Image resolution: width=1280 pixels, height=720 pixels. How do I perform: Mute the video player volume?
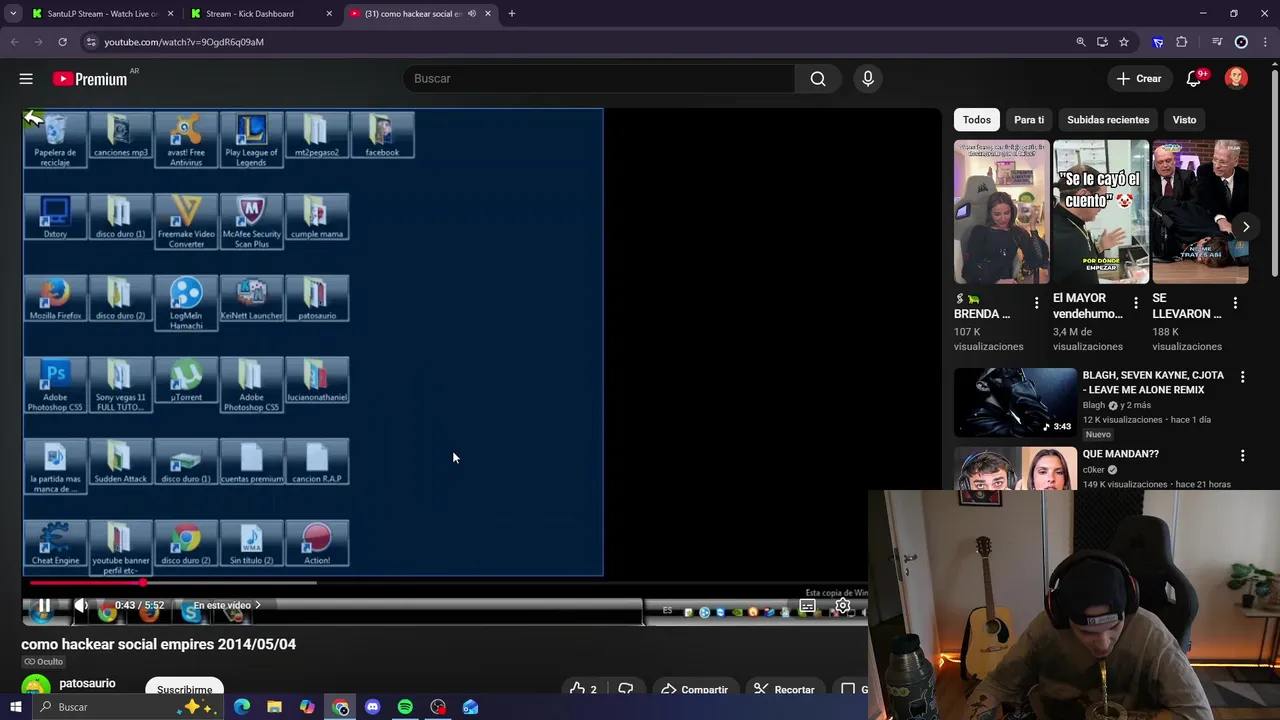pos(82,605)
